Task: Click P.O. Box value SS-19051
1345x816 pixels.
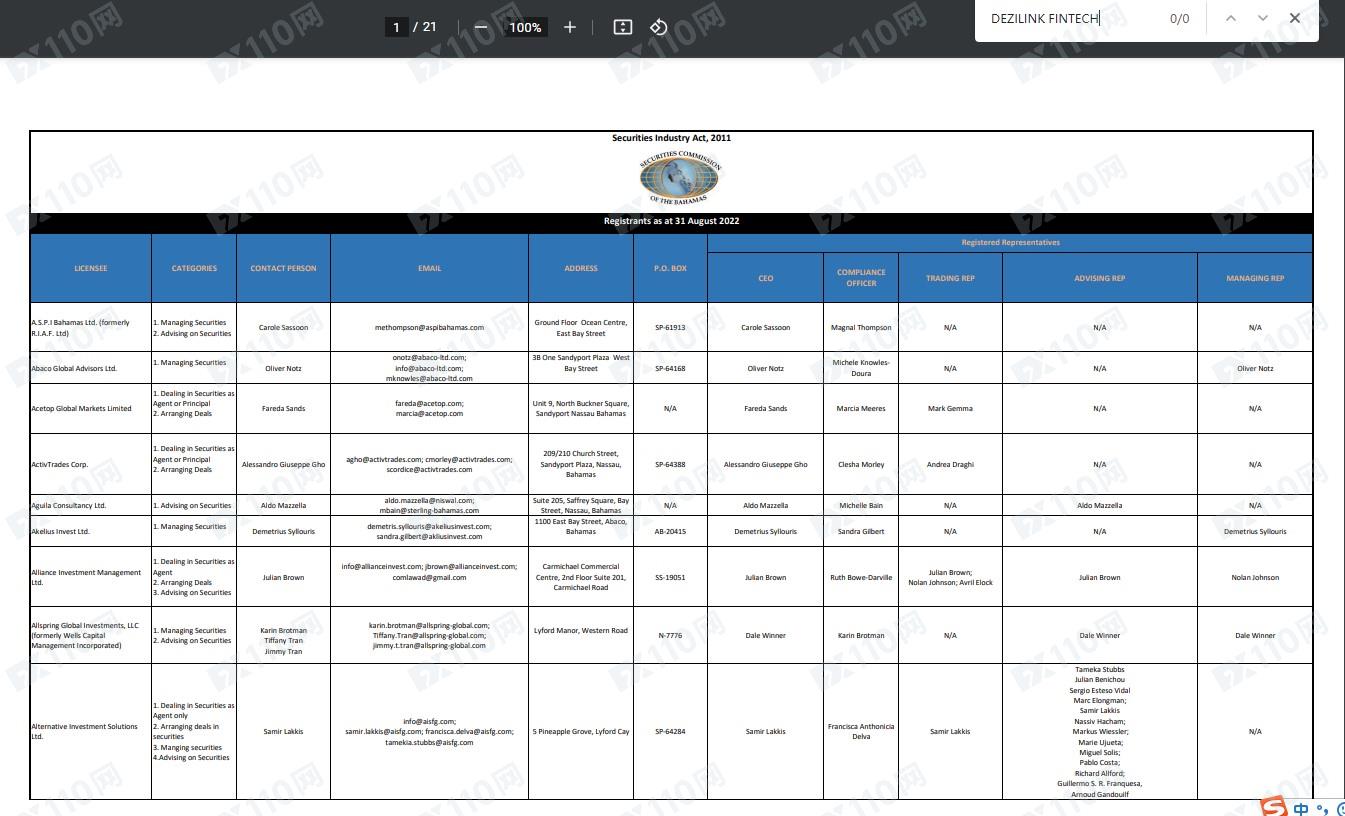Action: [x=670, y=577]
